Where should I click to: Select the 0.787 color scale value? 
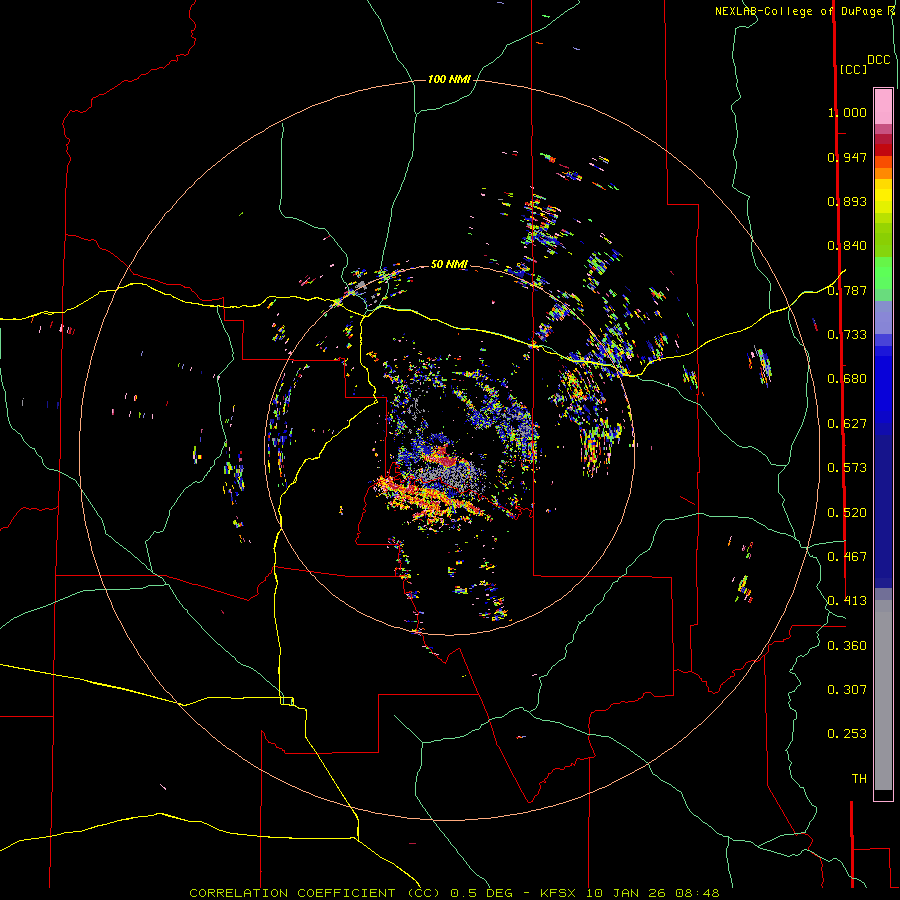pos(847,290)
